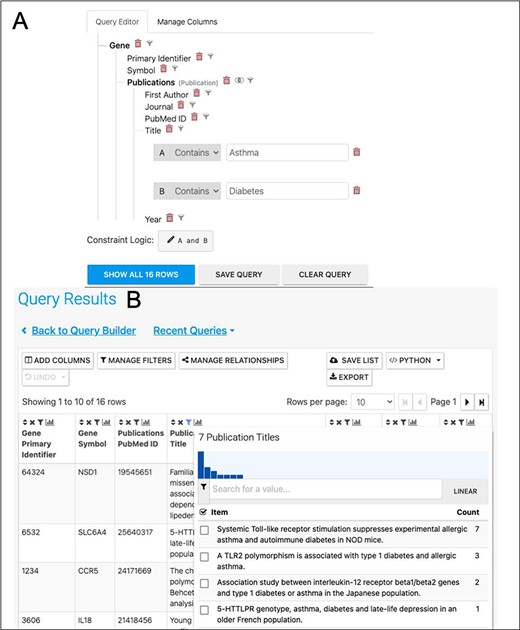Remove PubMed ID from the query

(194, 117)
